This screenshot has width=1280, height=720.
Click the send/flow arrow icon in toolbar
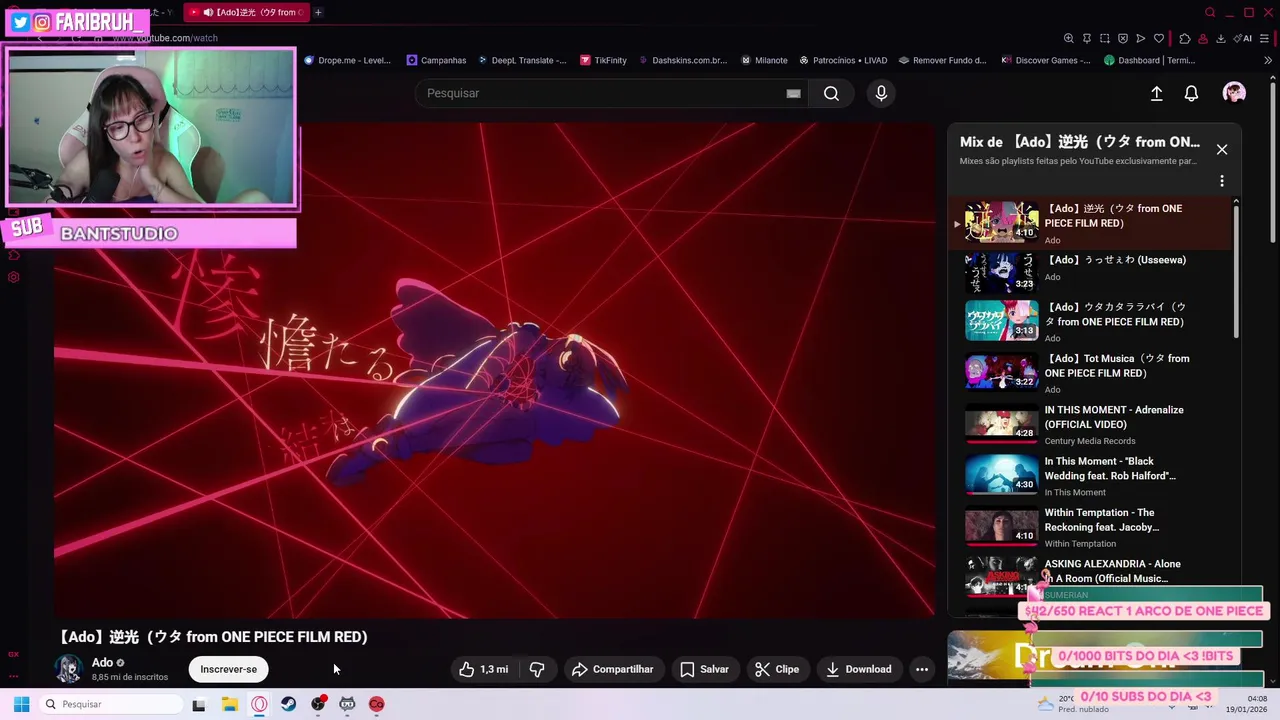tap(1141, 38)
